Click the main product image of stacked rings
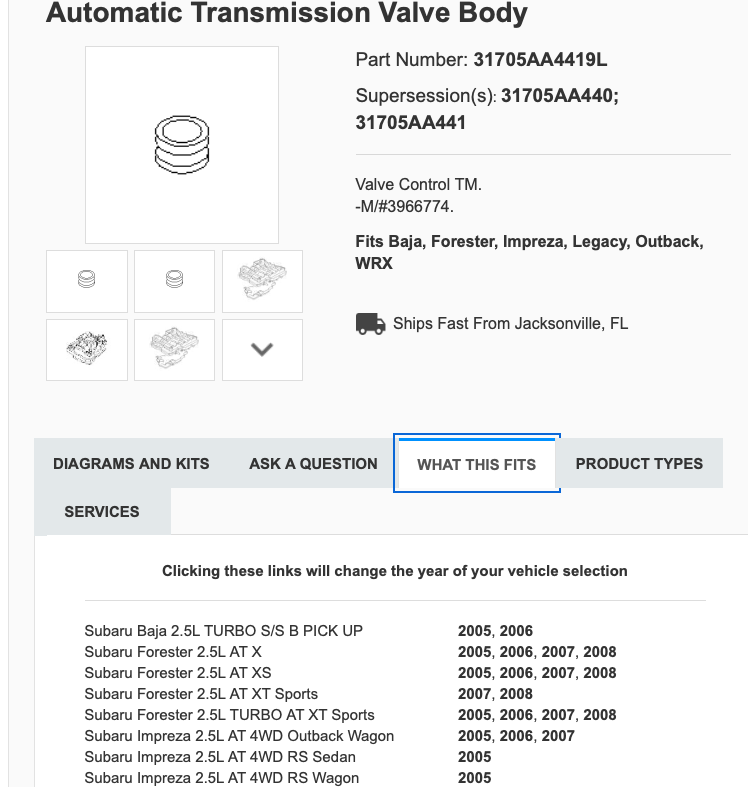The height and width of the screenshot is (787, 748). (182, 145)
